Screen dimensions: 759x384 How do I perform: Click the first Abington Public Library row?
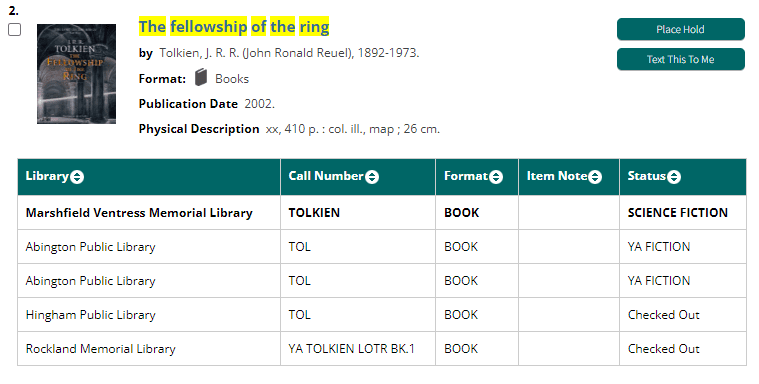(382, 246)
